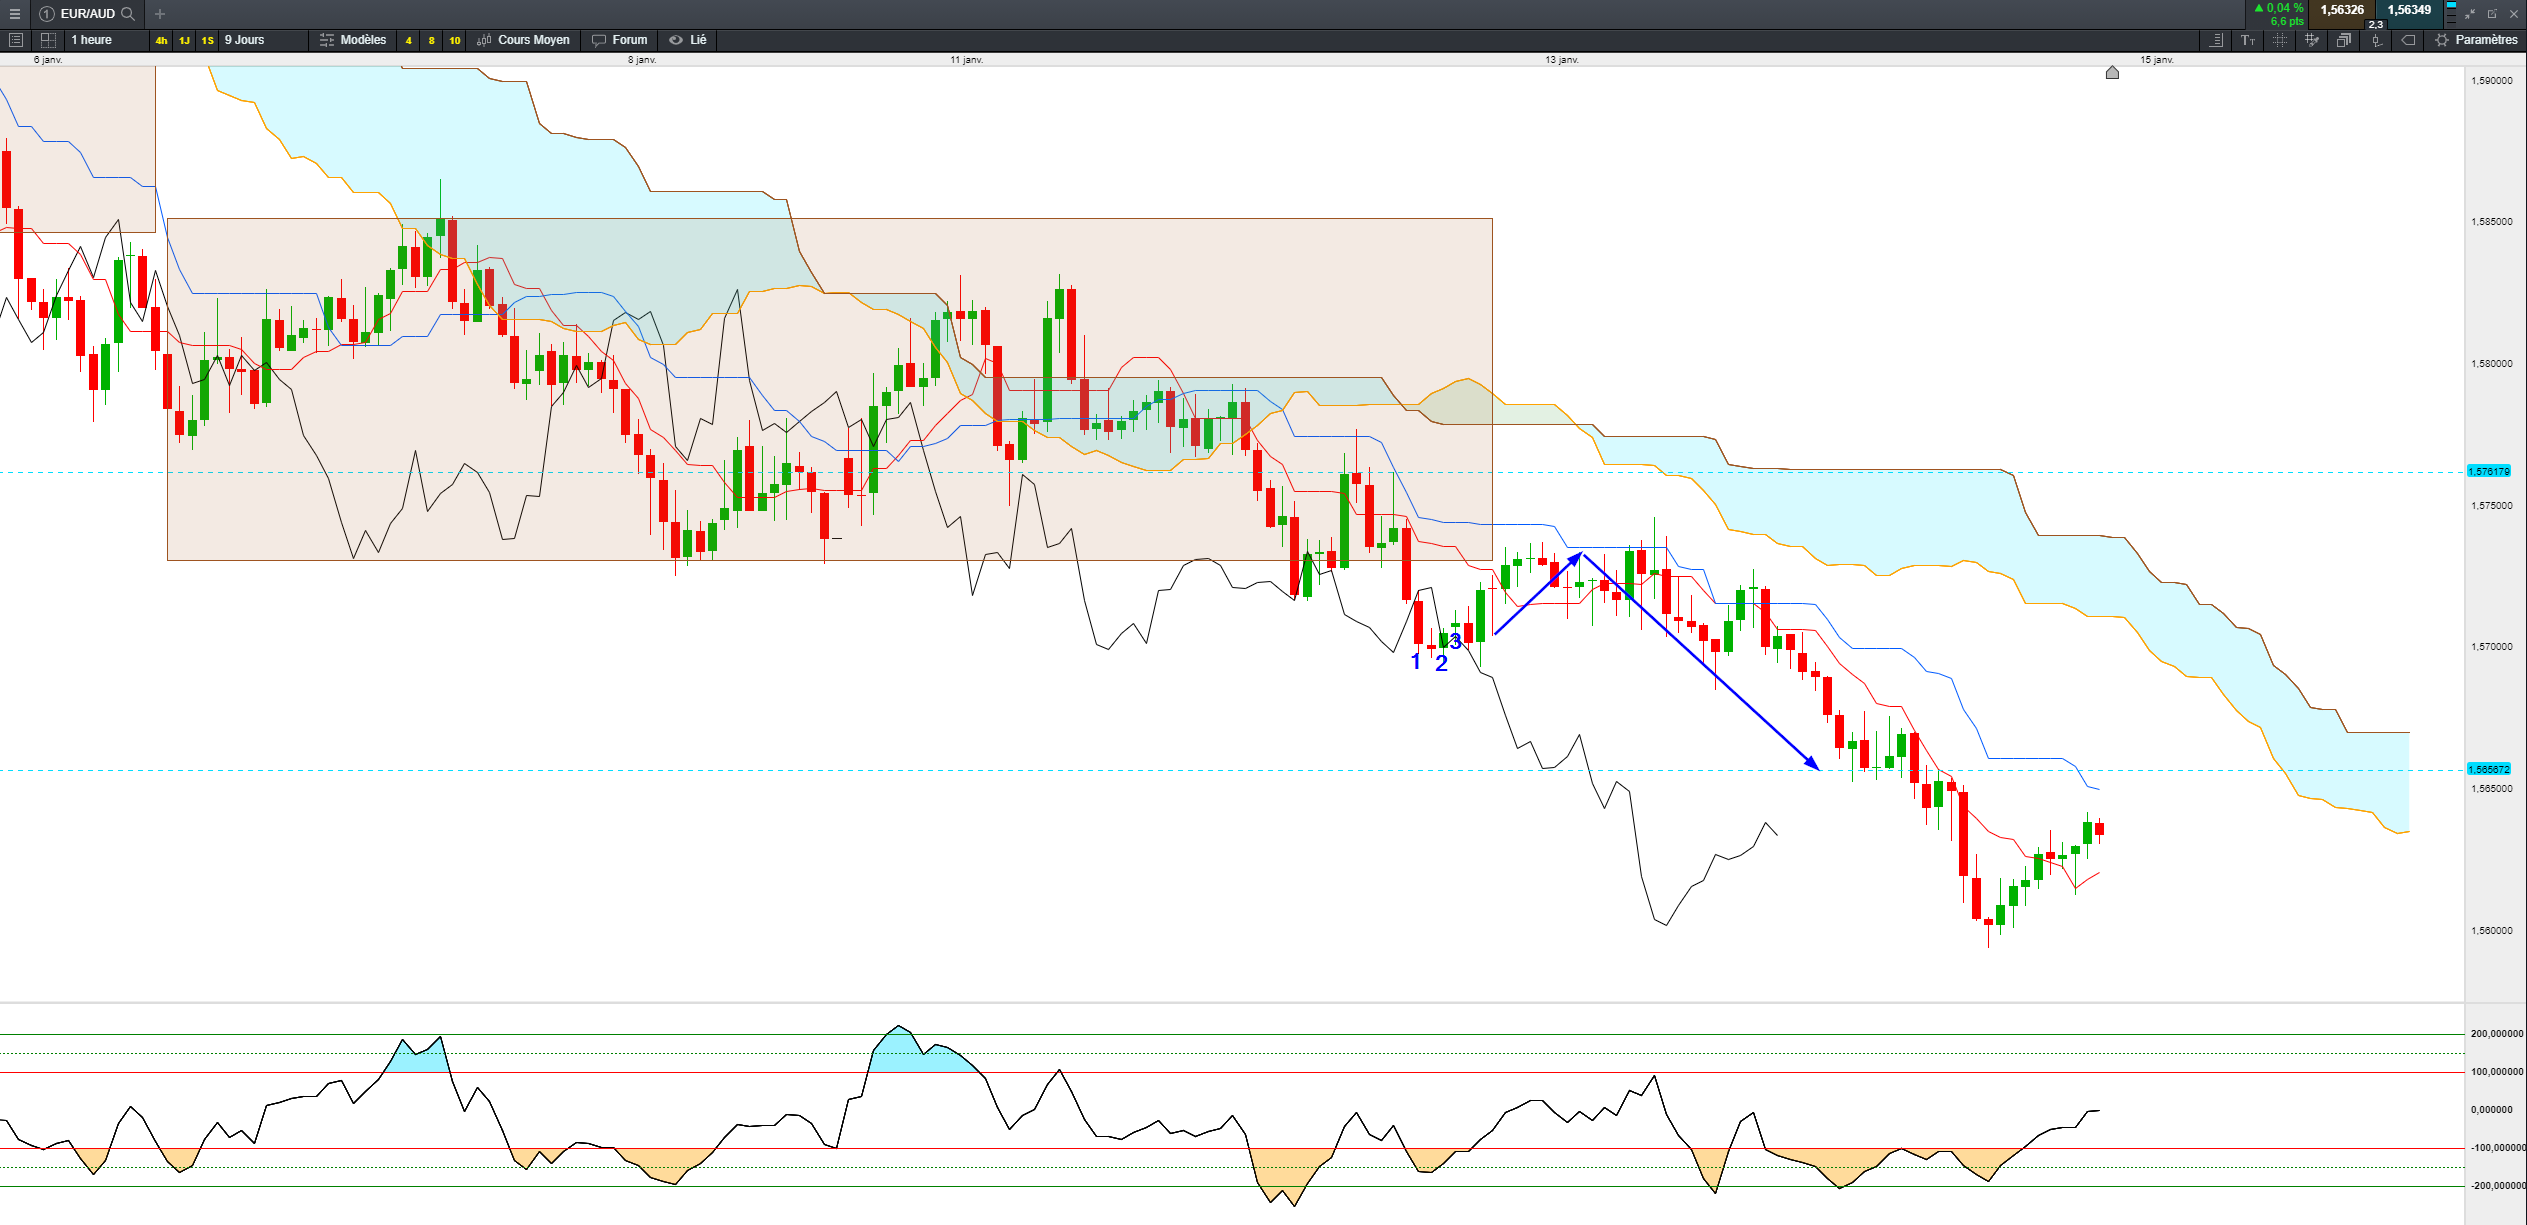The width and height of the screenshot is (2527, 1225).
Task: Open the Forum button
Action: click(x=620, y=40)
